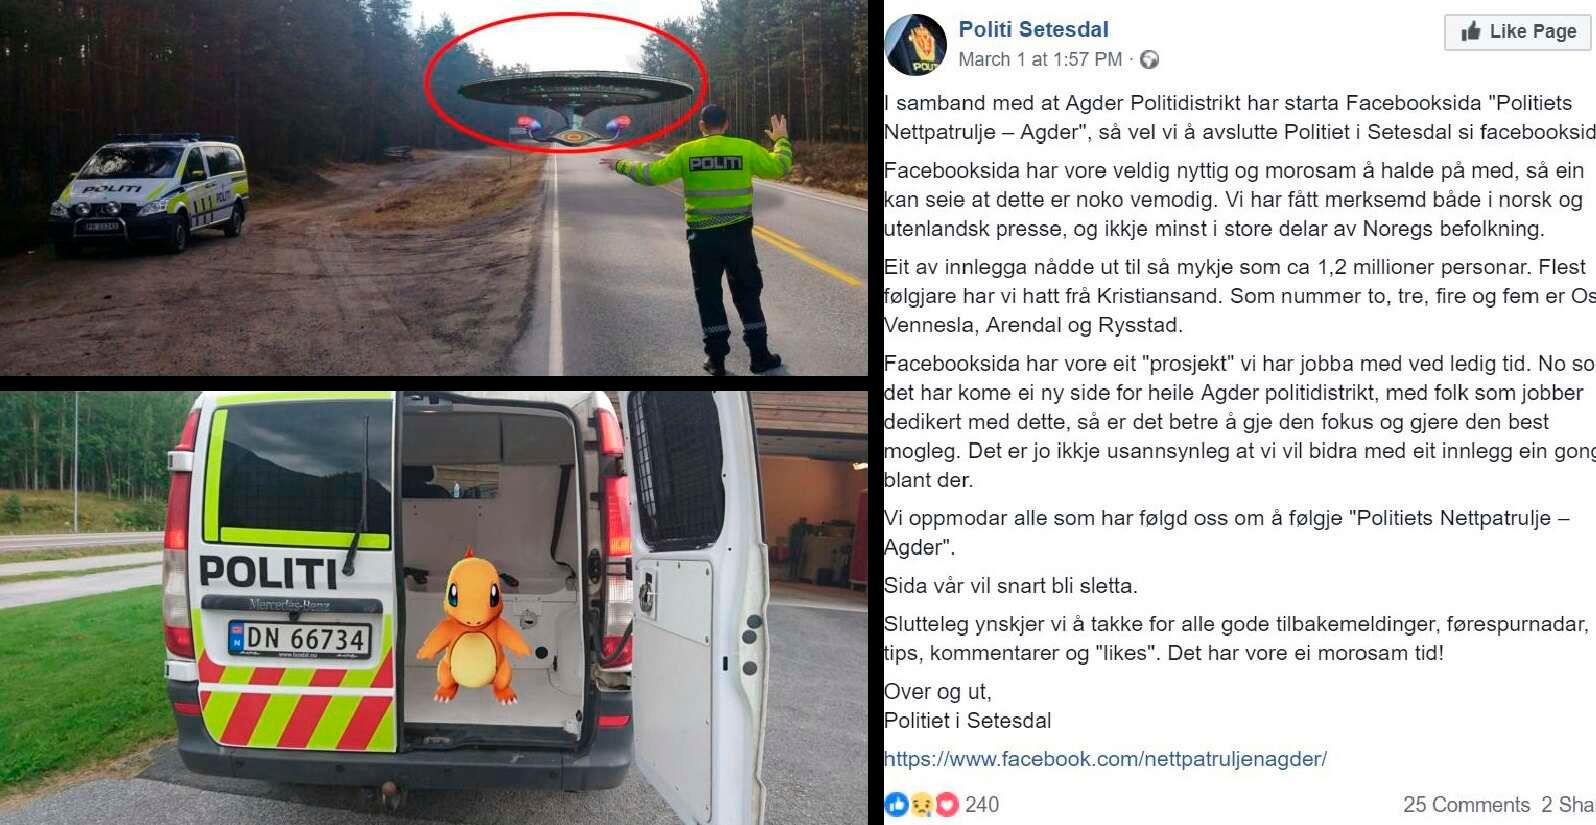Click the sad face reaction icon
This screenshot has width=1596, height=825.
(921, 804)
